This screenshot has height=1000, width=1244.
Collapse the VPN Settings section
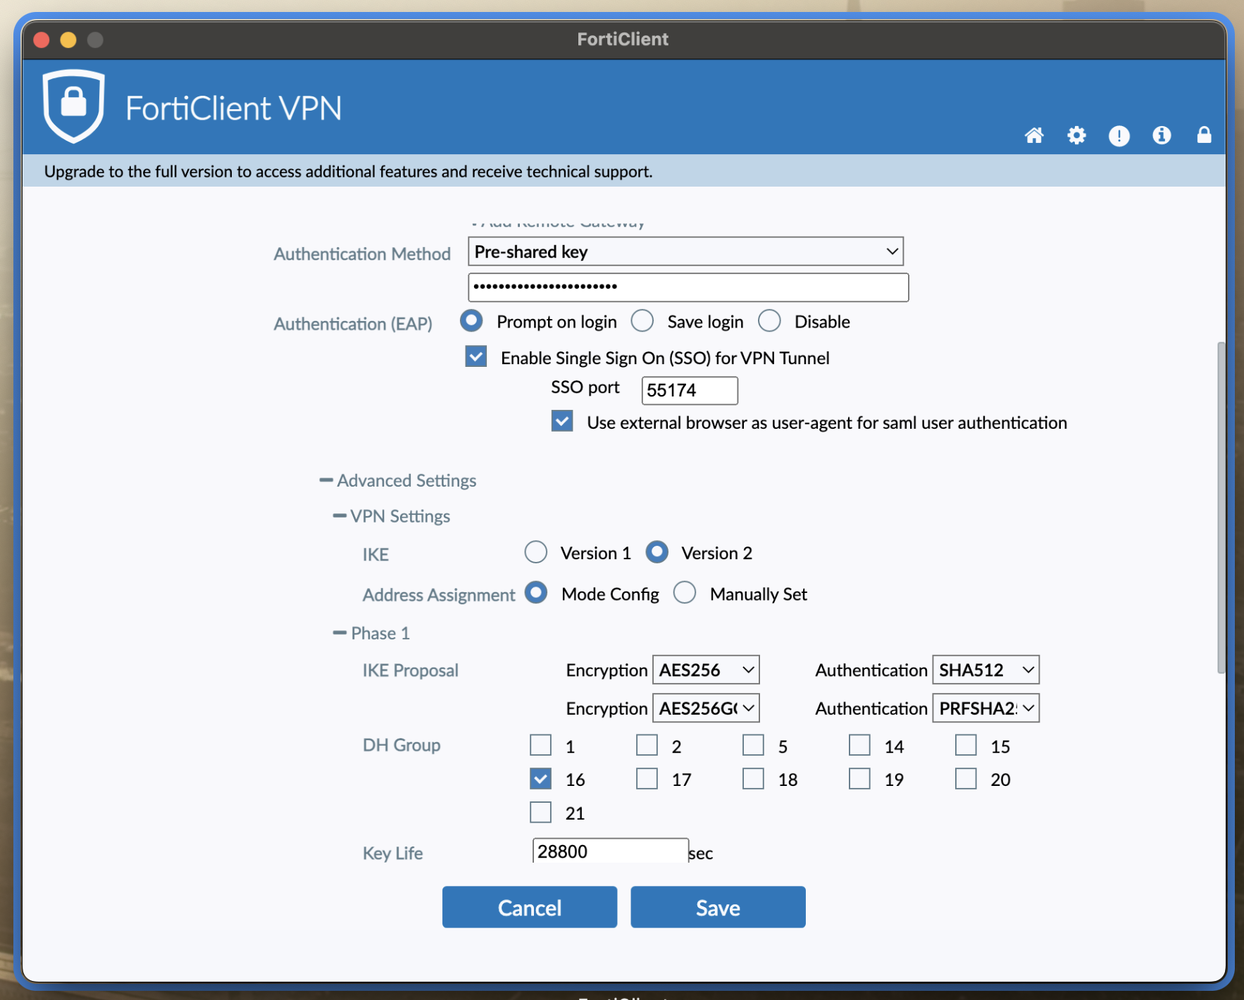pos(392,516)
